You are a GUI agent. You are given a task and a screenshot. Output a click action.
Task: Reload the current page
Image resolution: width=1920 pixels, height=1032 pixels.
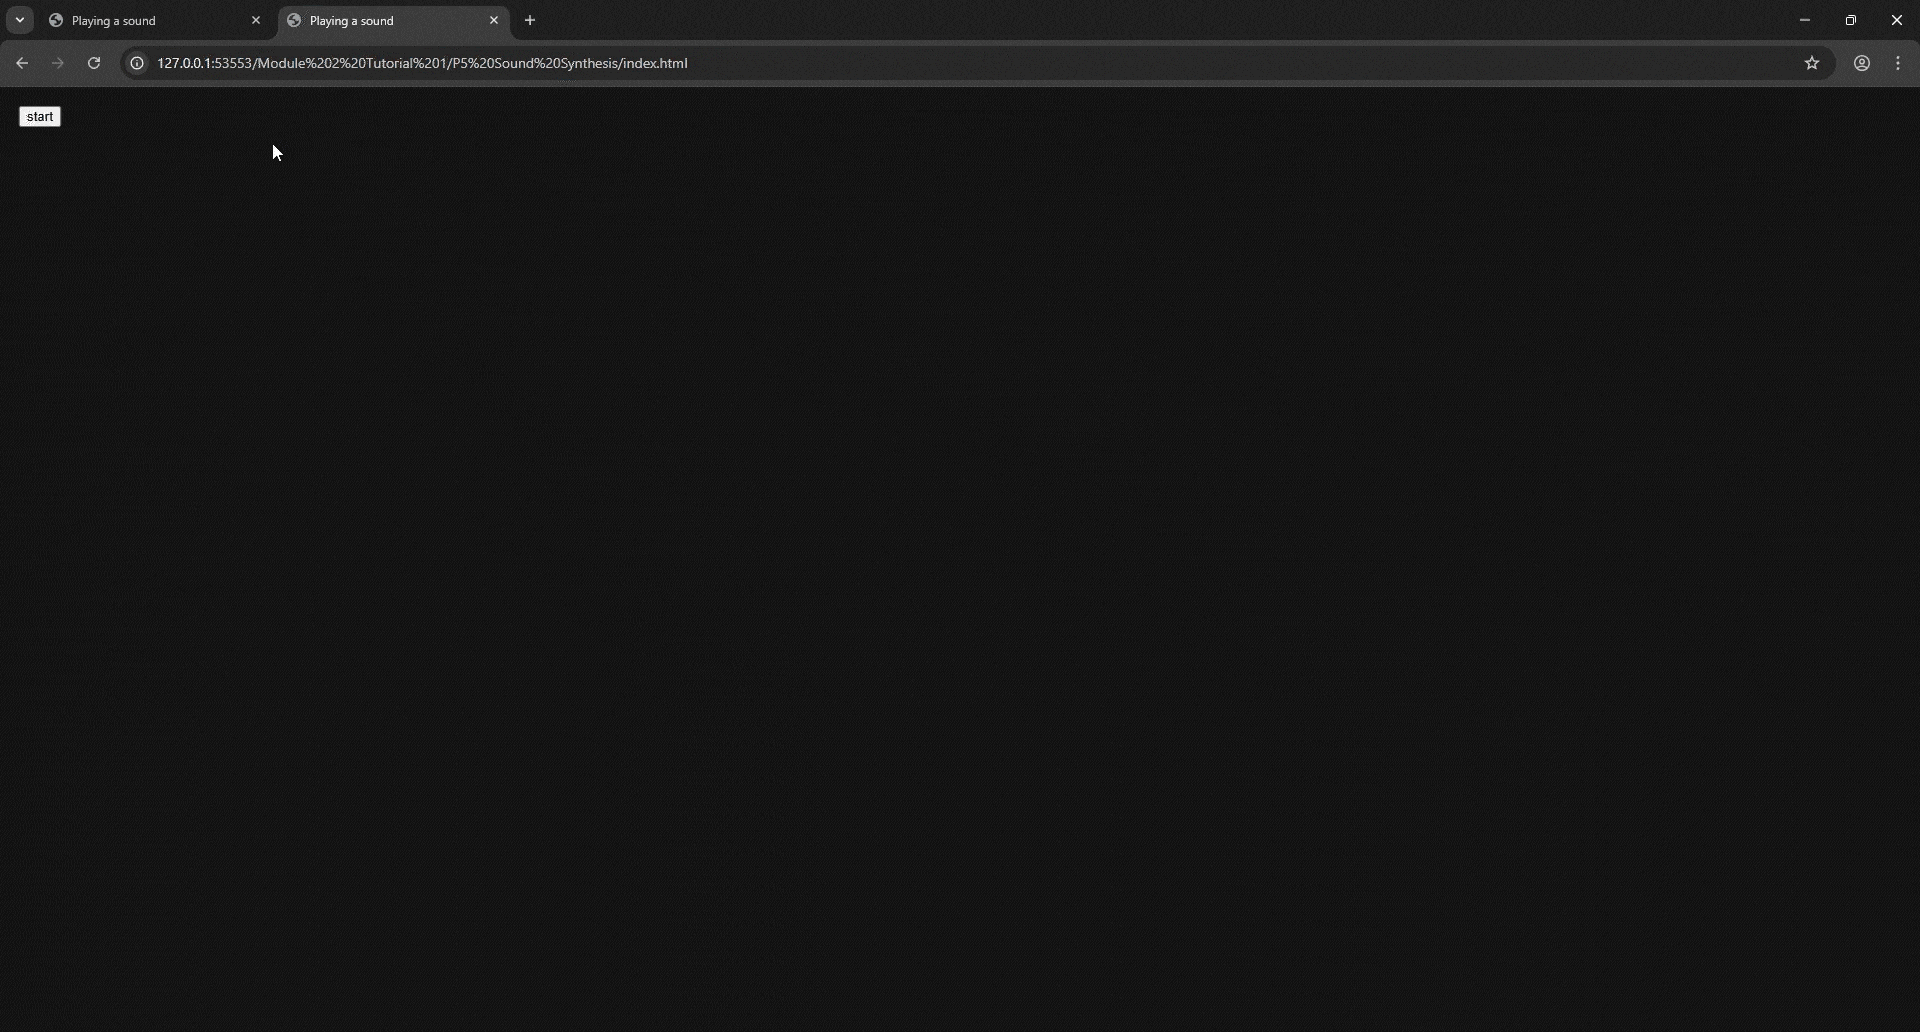[93, 62]
